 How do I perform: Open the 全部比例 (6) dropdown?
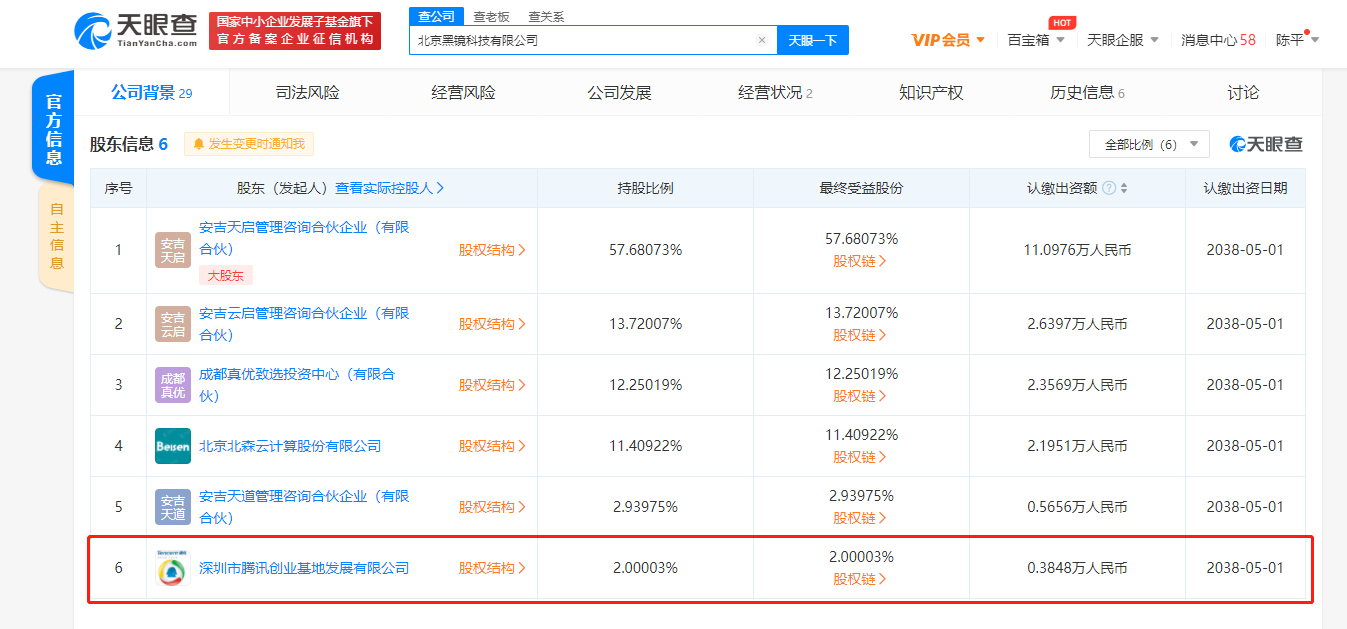point(1149,144)
